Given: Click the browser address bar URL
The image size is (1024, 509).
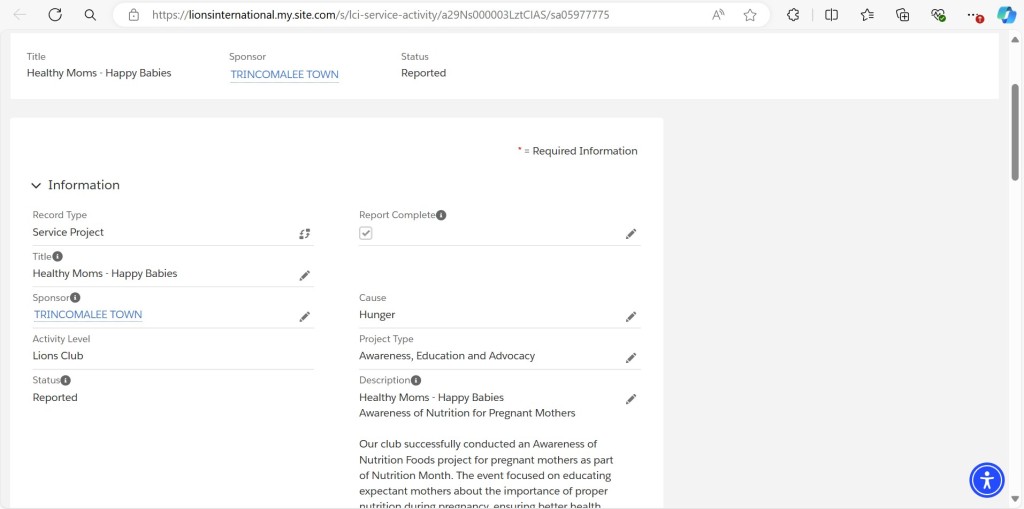Looking at the screenshot, I should (380, 15).
